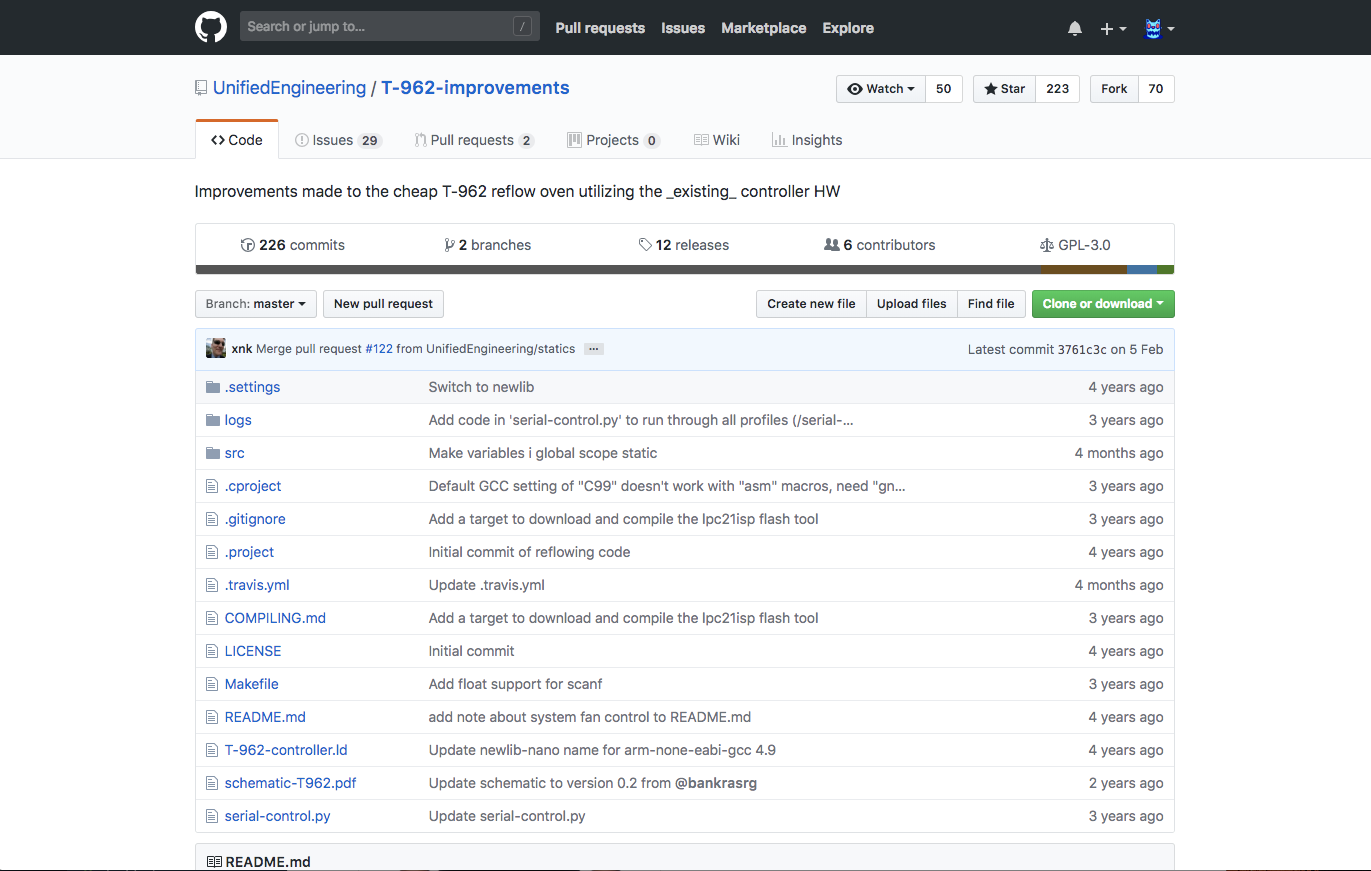Image resolution: width=1371 pixels, height=871 pixels.
Task: Open the T-962-improvements repository link
Action: [475, 88]
